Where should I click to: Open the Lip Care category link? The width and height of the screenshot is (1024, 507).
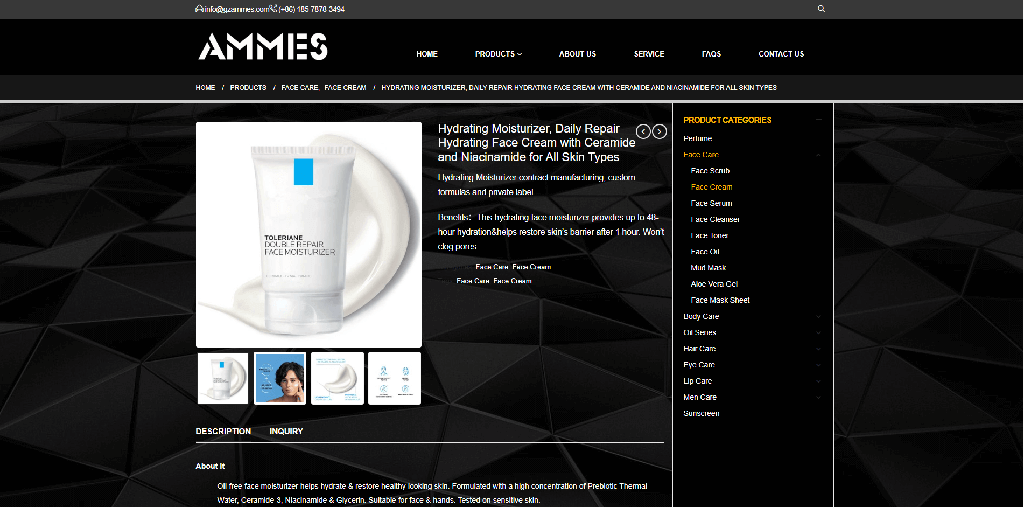(697, 382)
